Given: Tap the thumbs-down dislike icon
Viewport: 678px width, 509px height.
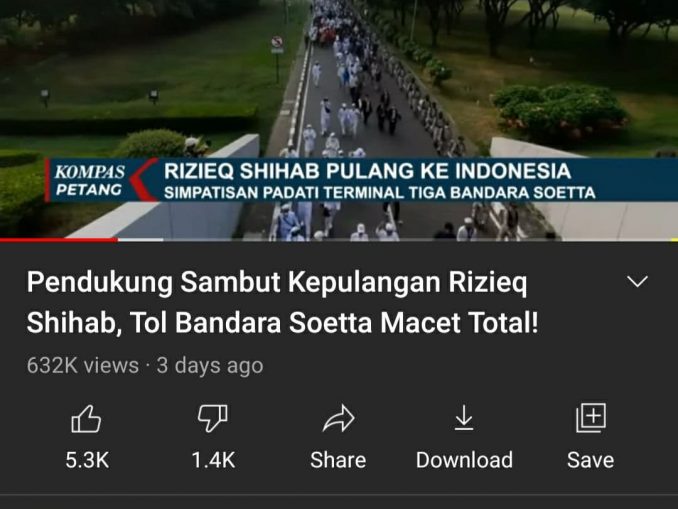Looking at the screenshot, I should [x=213, y=418].
